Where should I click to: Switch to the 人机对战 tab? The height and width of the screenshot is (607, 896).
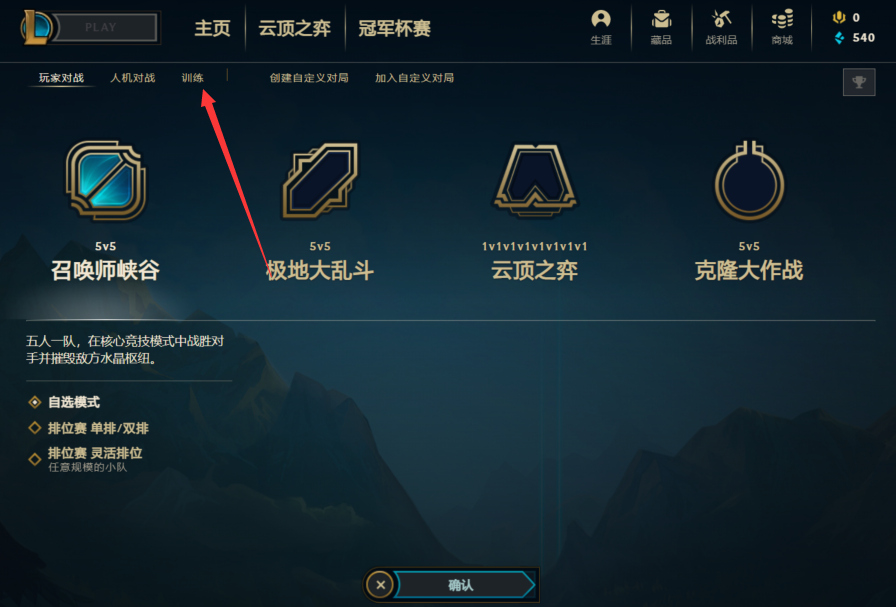(133, 78)
